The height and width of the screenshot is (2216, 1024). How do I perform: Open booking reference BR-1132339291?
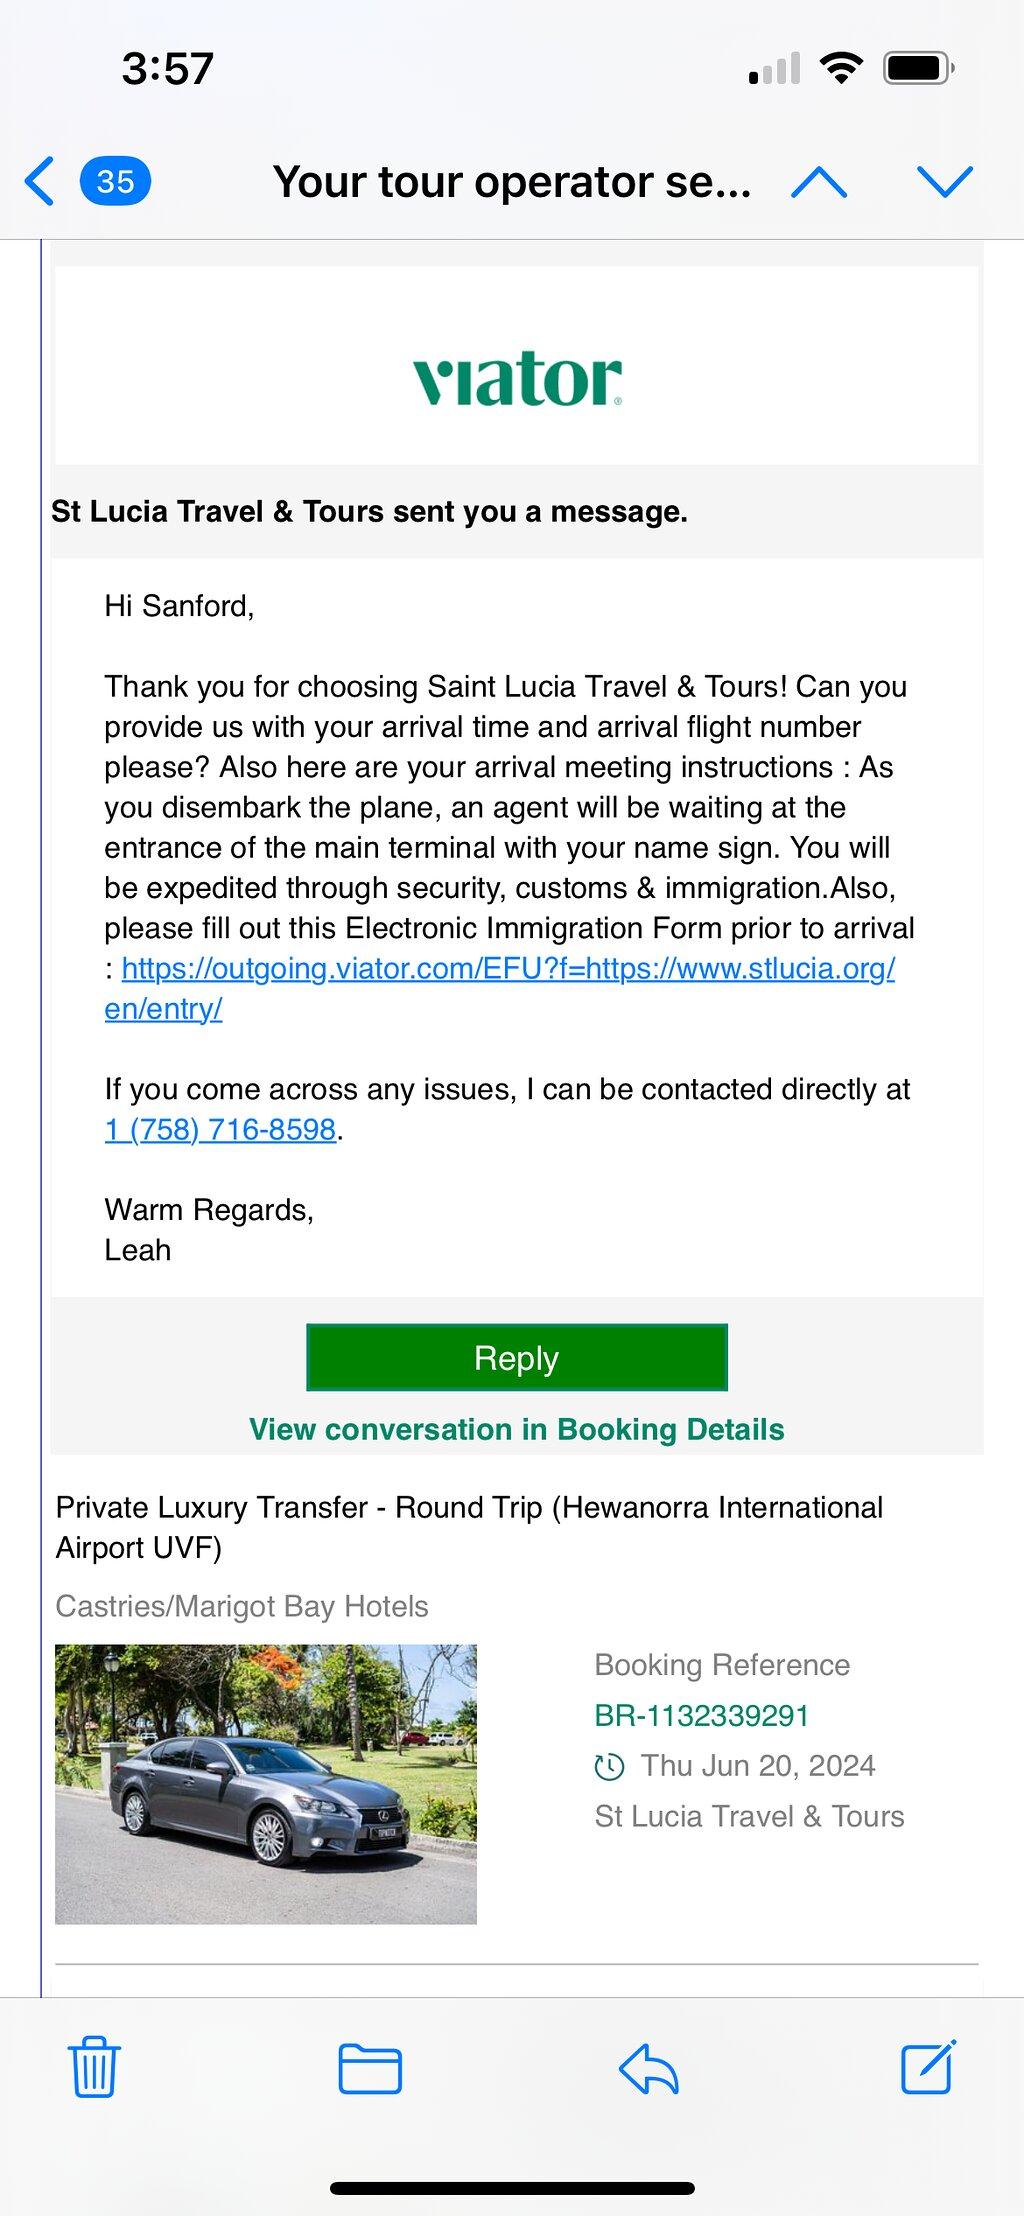pyautogui.click(x=701, y=1715)
